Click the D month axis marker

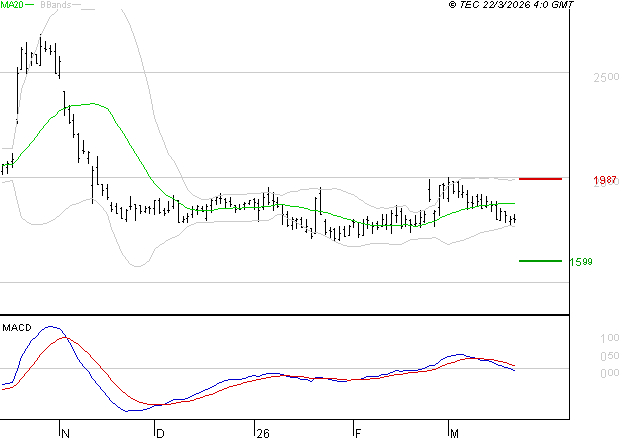(160, 433)
